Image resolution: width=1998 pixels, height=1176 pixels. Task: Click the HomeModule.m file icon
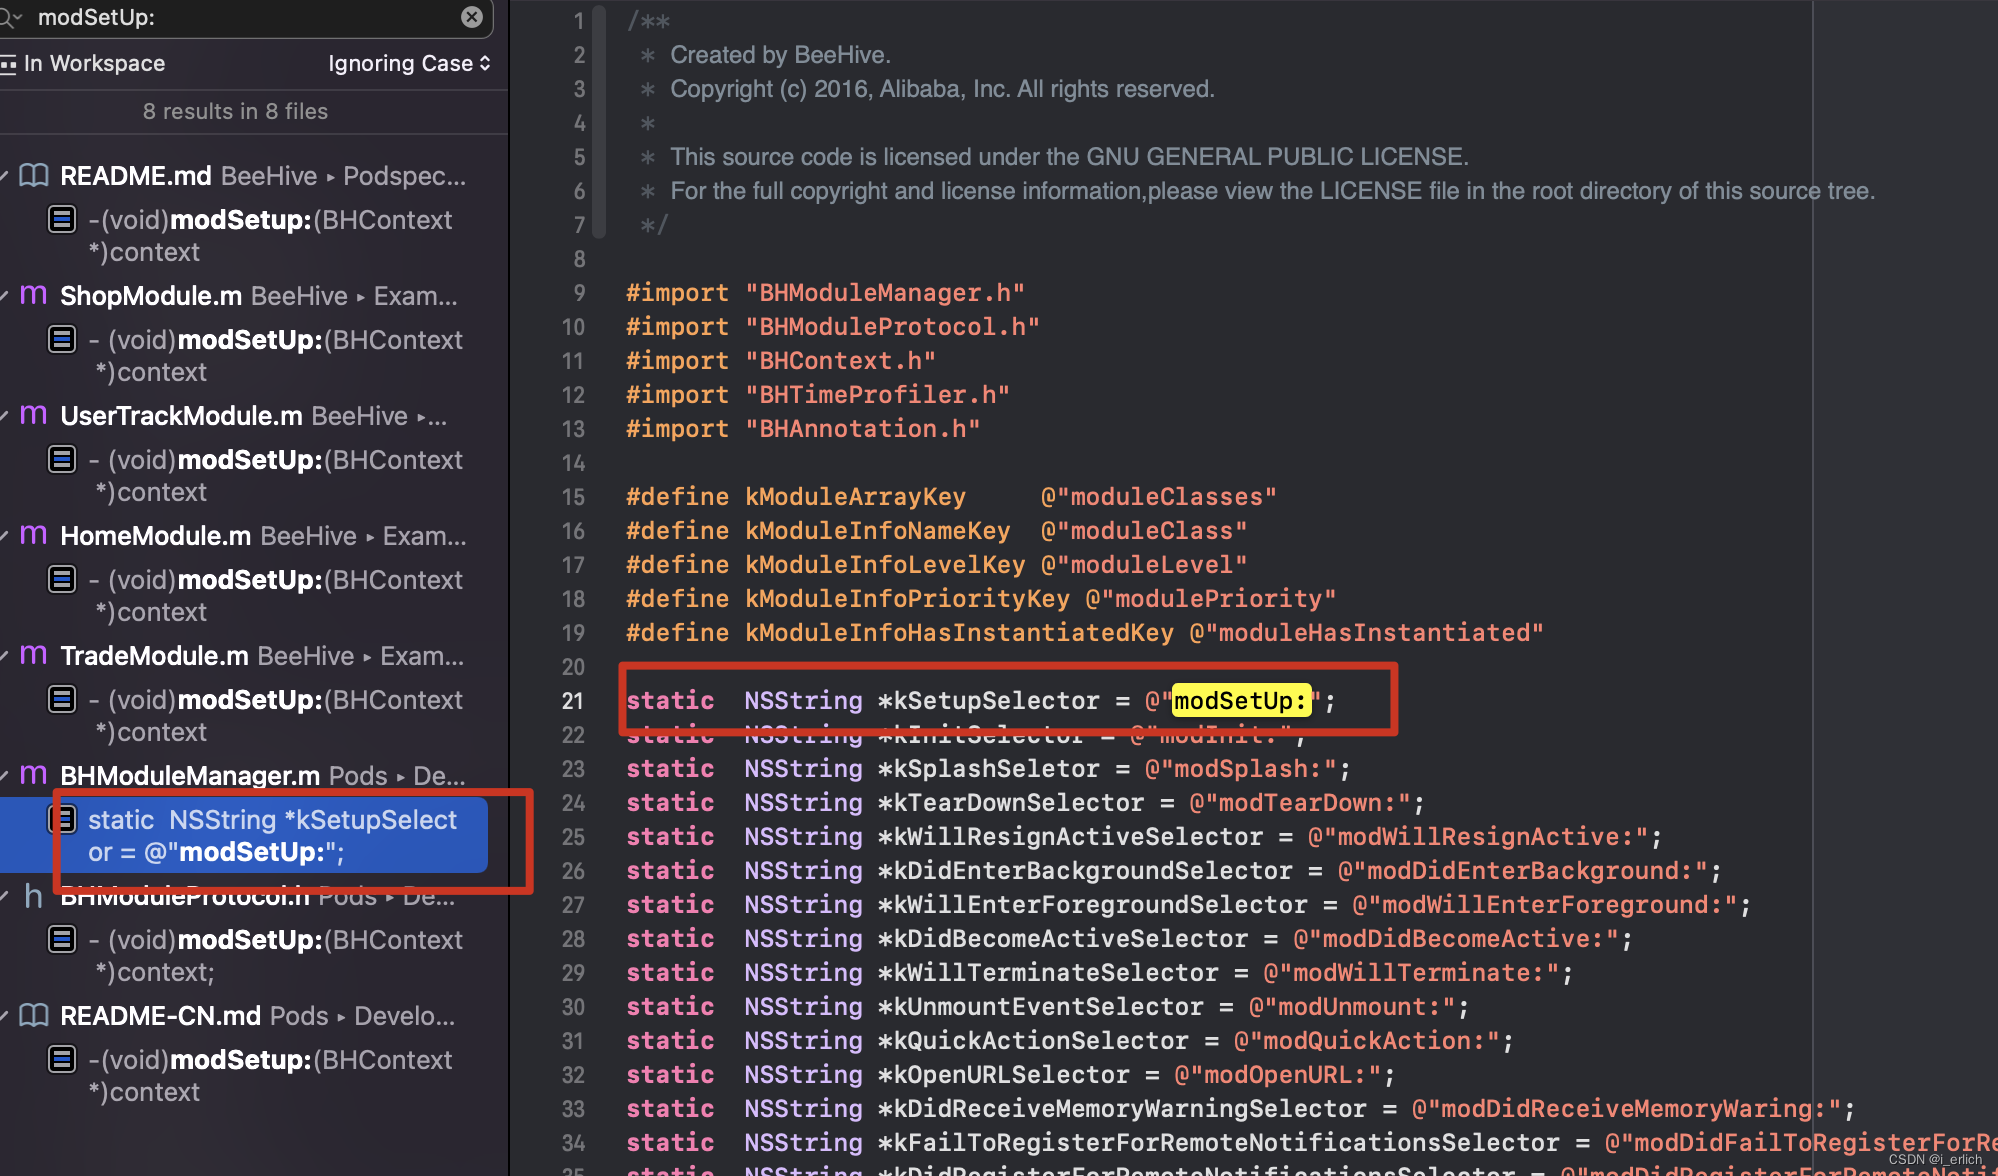tap(34, 535)
